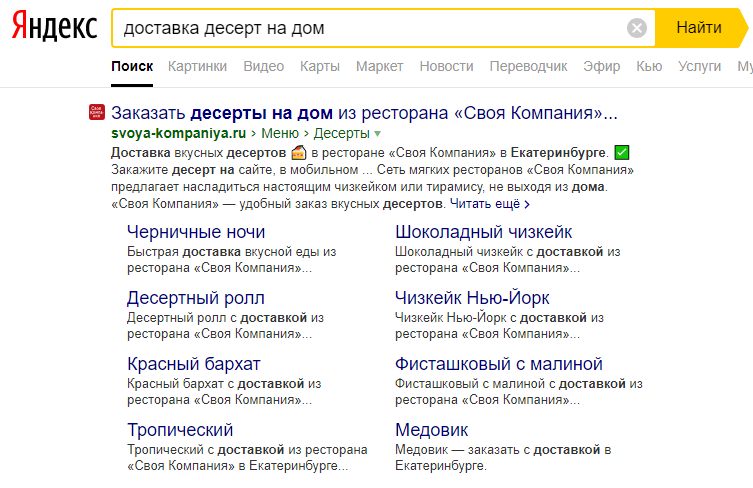Open the Фисташковый с малиной sitelink
The height and width of the screenshot is (488, 753).
(x=499, y=364)
